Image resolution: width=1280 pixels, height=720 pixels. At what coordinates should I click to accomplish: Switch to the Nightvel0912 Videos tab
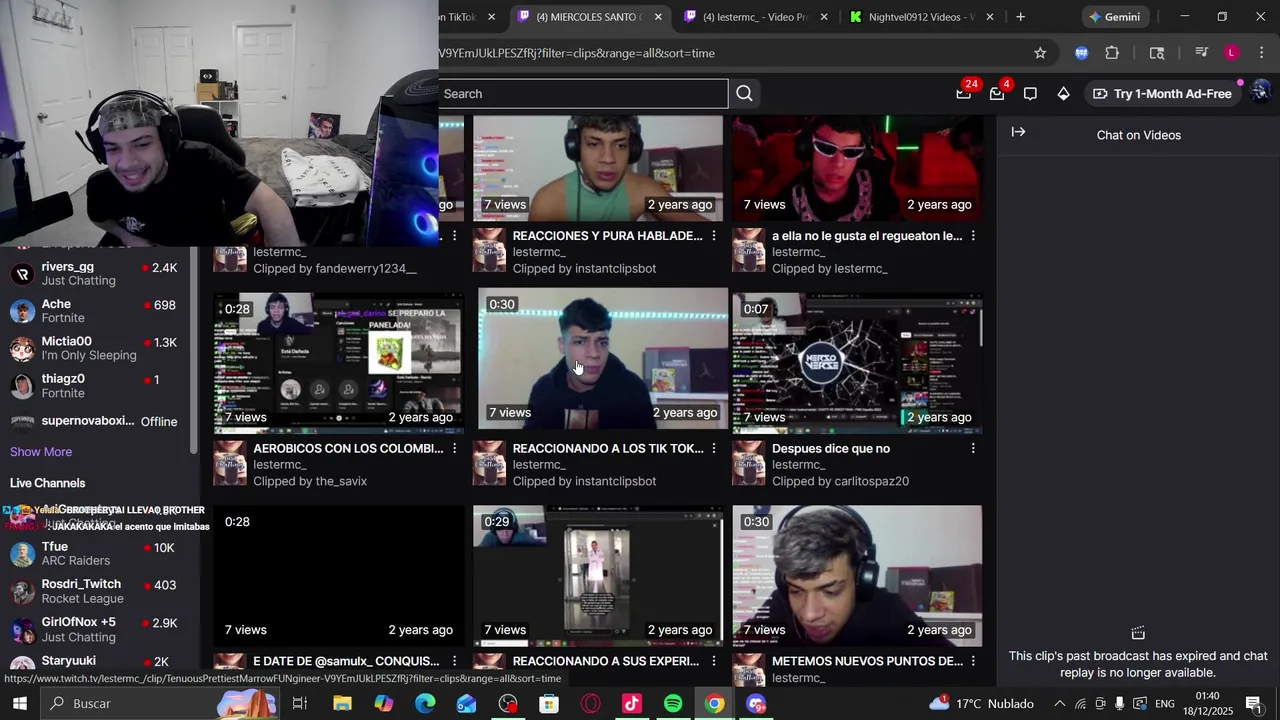click(x=920, y=17)
